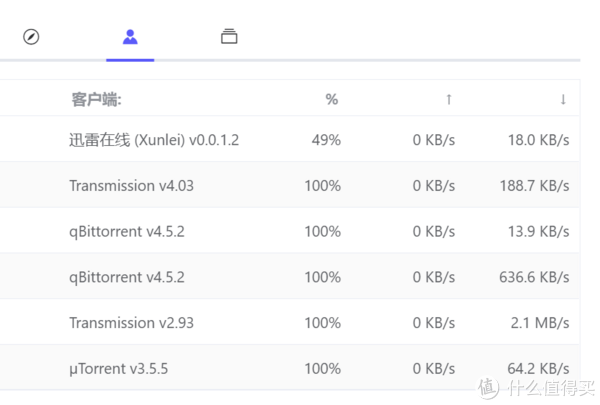Viewport: 600px width, 405px height.
Task: Click the qBittorrent v4.5.2 peer at 636.6 KB/s
Action: point(127,277)
